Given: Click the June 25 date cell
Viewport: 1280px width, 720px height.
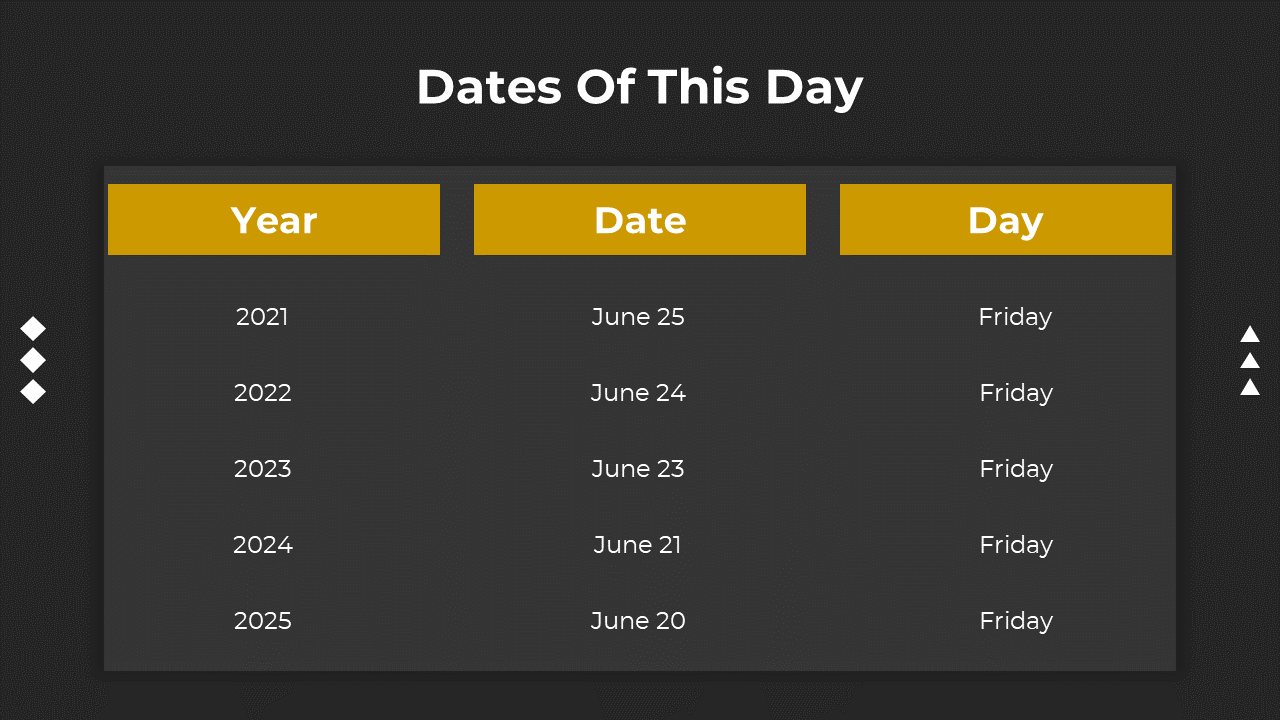Looking at the screenshot, I should 638,317.
